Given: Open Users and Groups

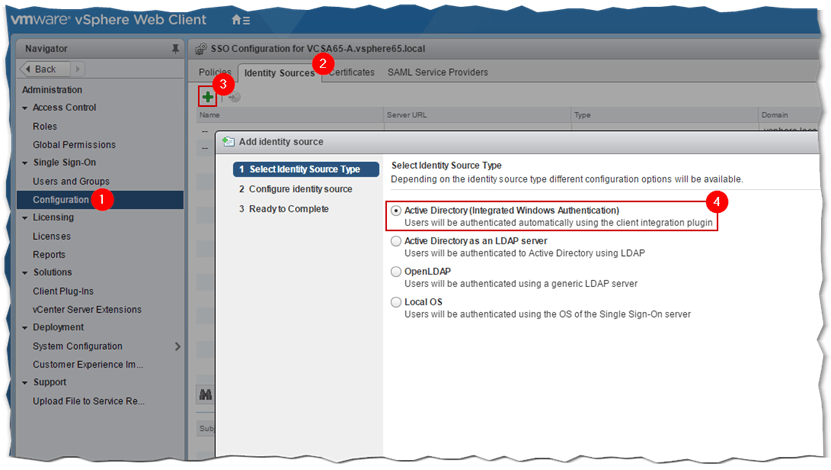Looking at the screenshot, I should (x=71, y=181).
